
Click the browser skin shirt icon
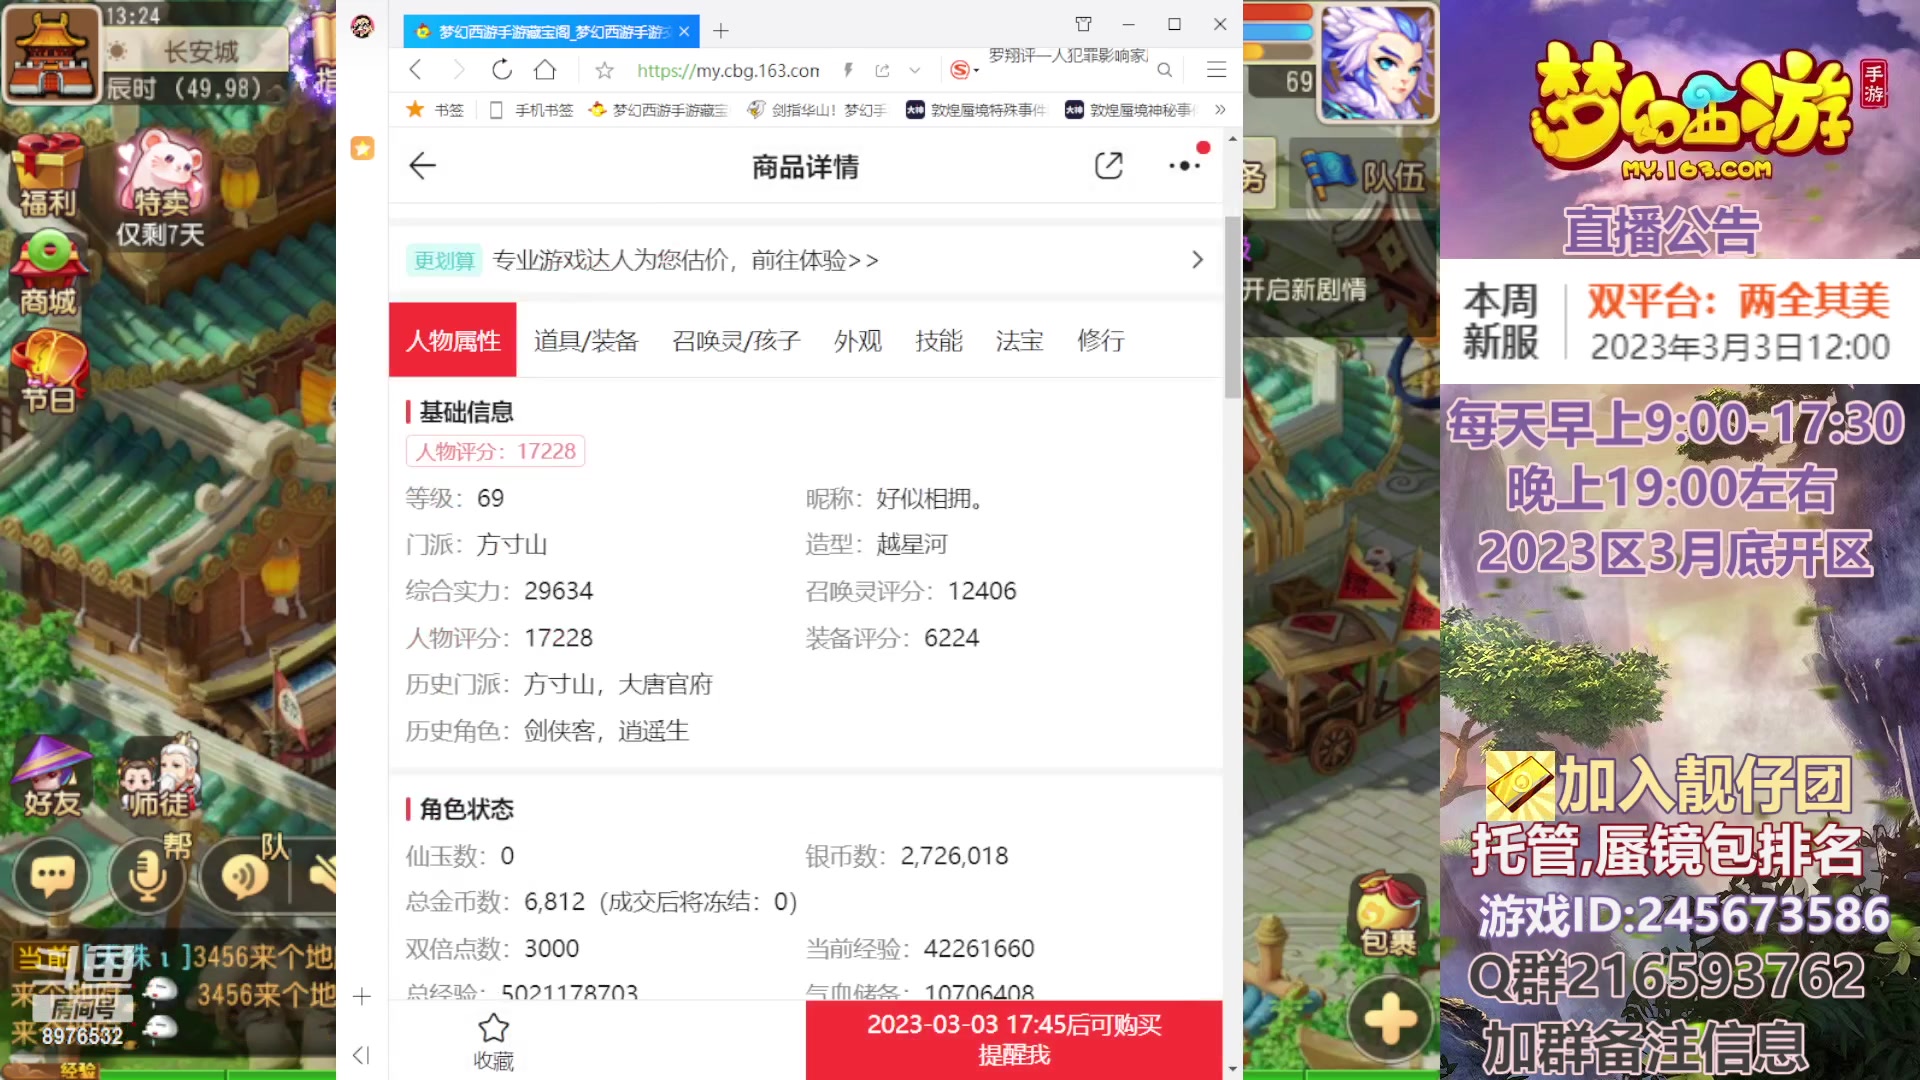[x=1083, y=24]
